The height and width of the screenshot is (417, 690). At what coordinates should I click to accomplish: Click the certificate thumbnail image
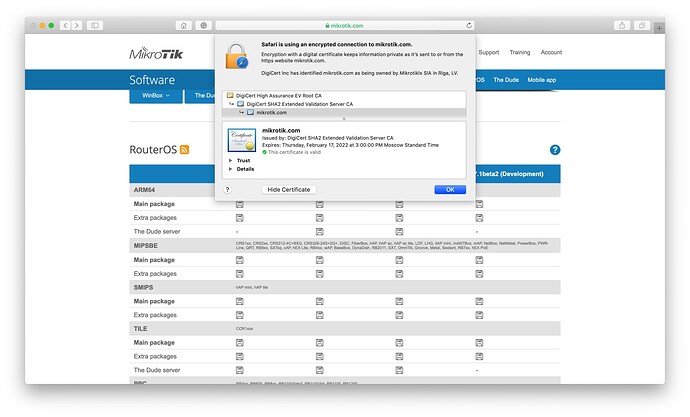click(x=242, y=140)
